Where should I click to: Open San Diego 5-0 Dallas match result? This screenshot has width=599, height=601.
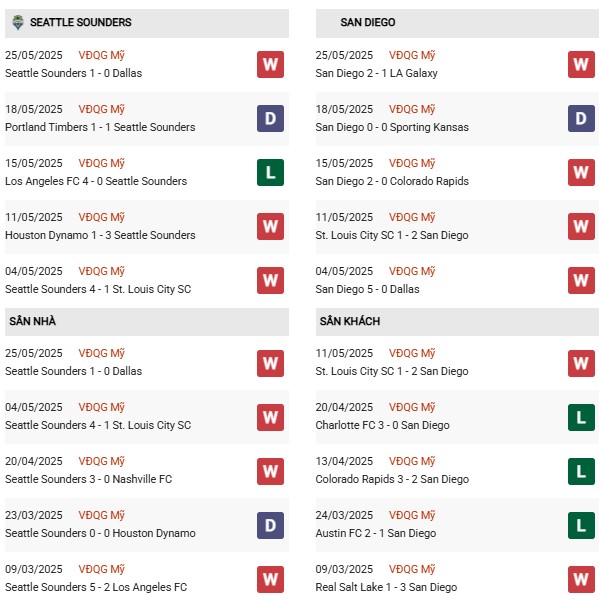[367, 289]
